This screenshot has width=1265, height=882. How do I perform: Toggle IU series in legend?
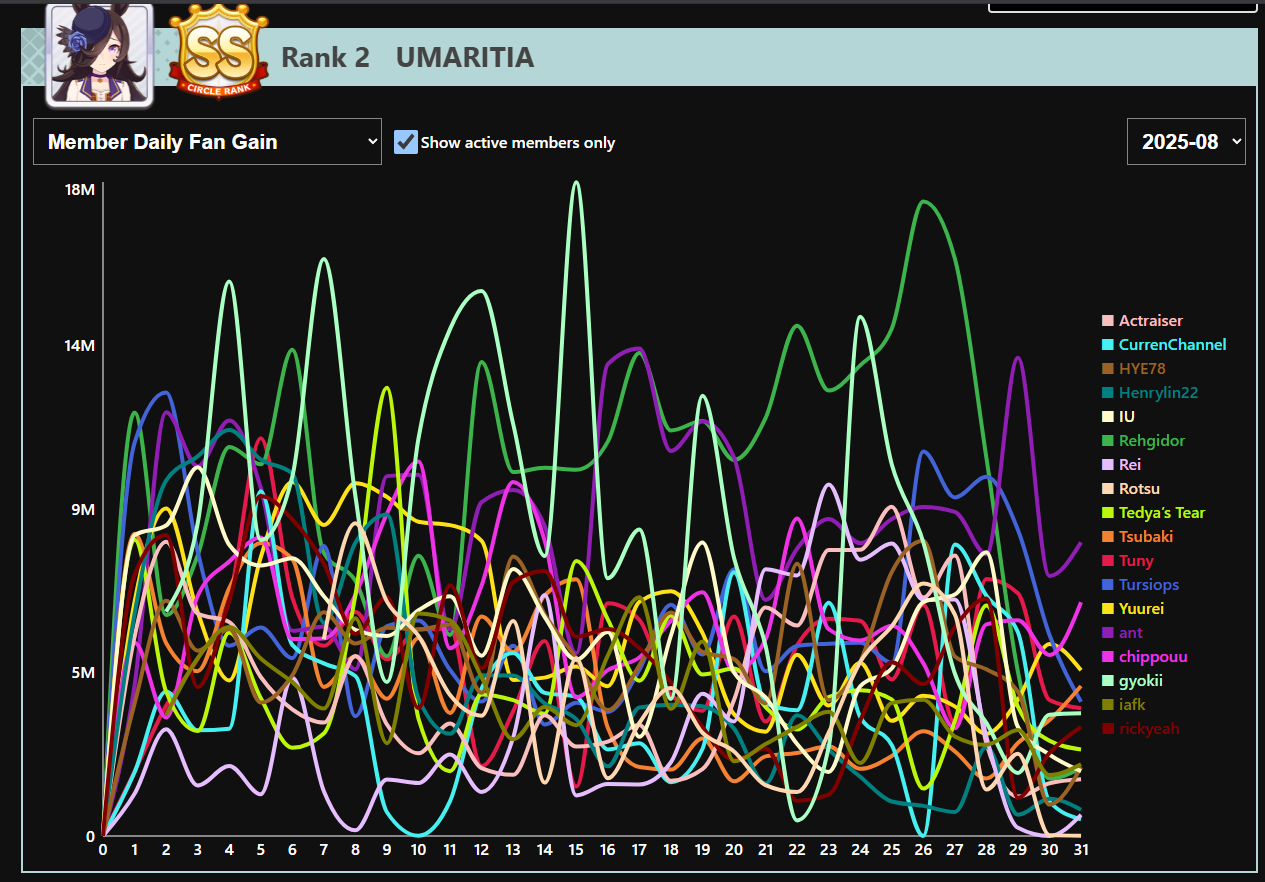point(1118,417)
